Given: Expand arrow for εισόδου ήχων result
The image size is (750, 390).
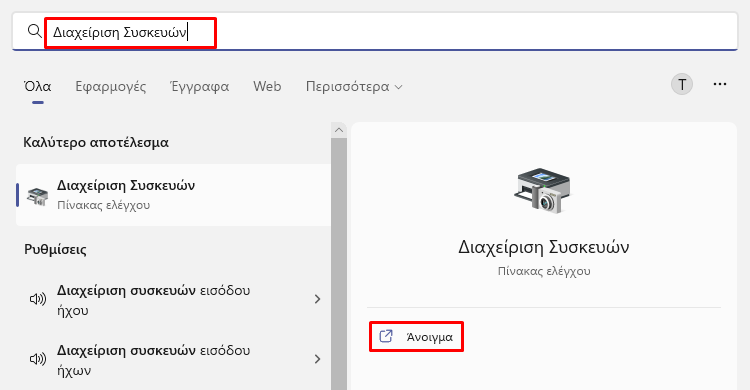Looking at the screenshot, I should click(x=317, y=359).
